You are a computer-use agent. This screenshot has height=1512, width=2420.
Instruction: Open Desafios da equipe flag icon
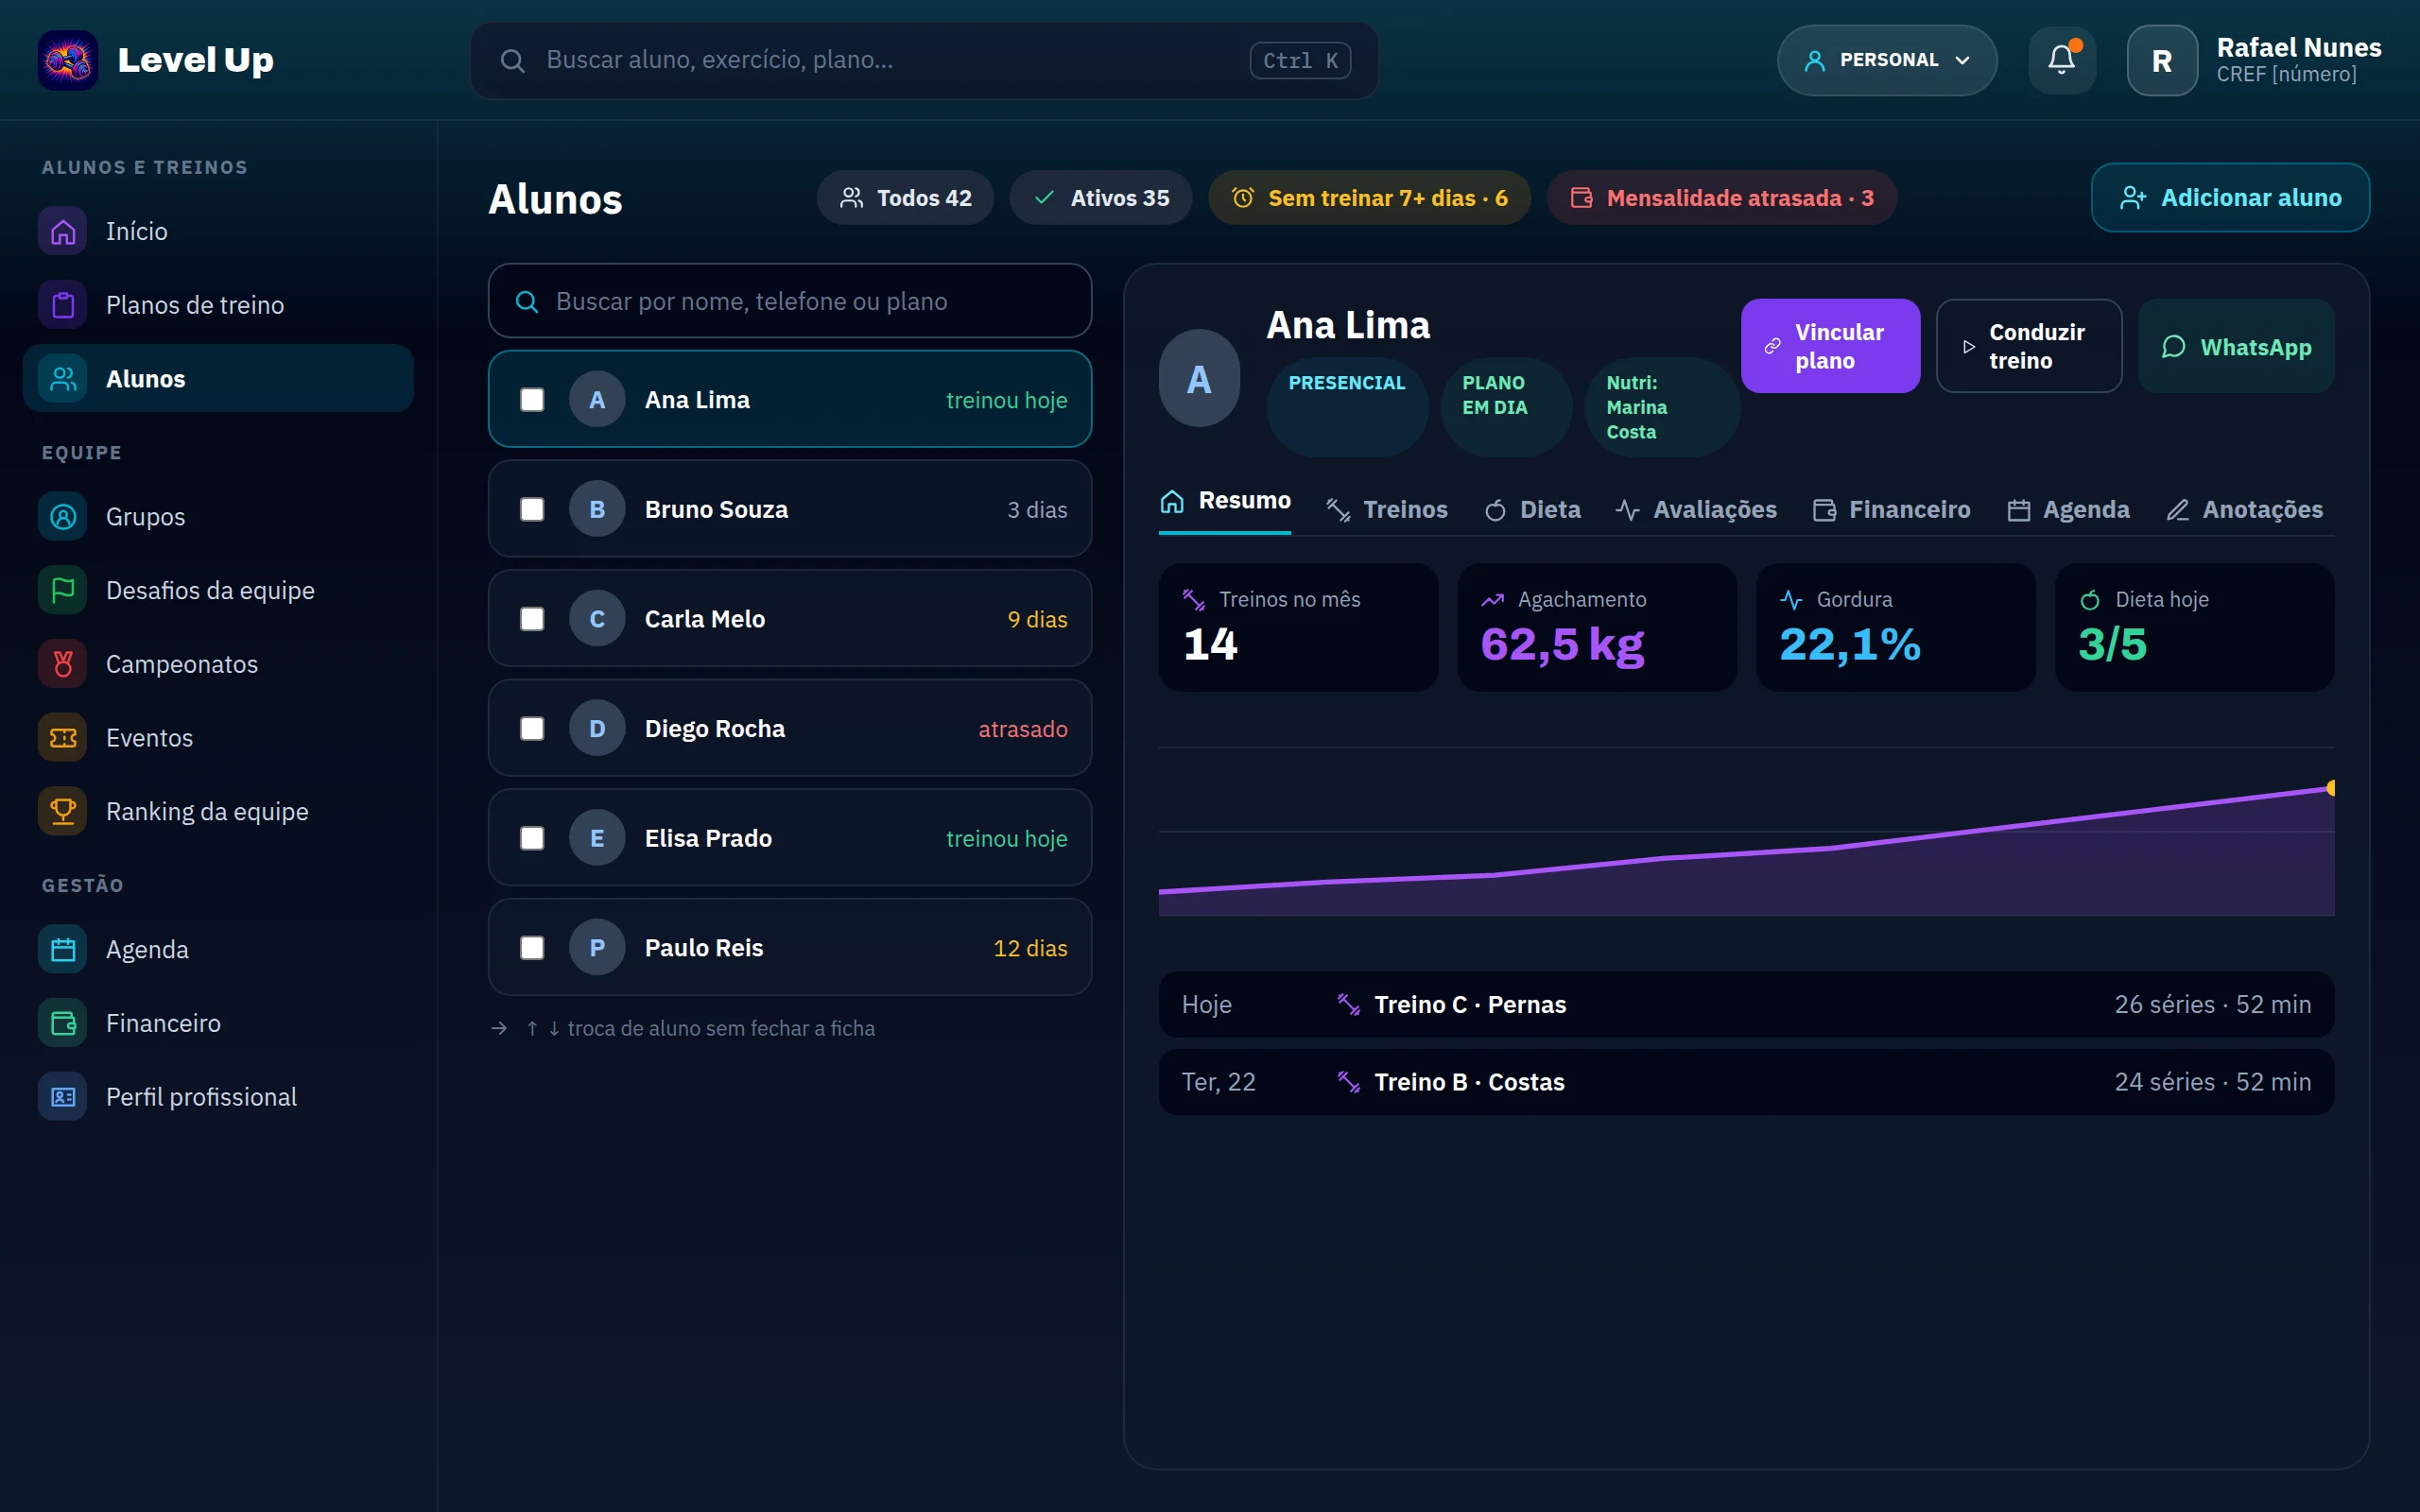pos(63,591)
